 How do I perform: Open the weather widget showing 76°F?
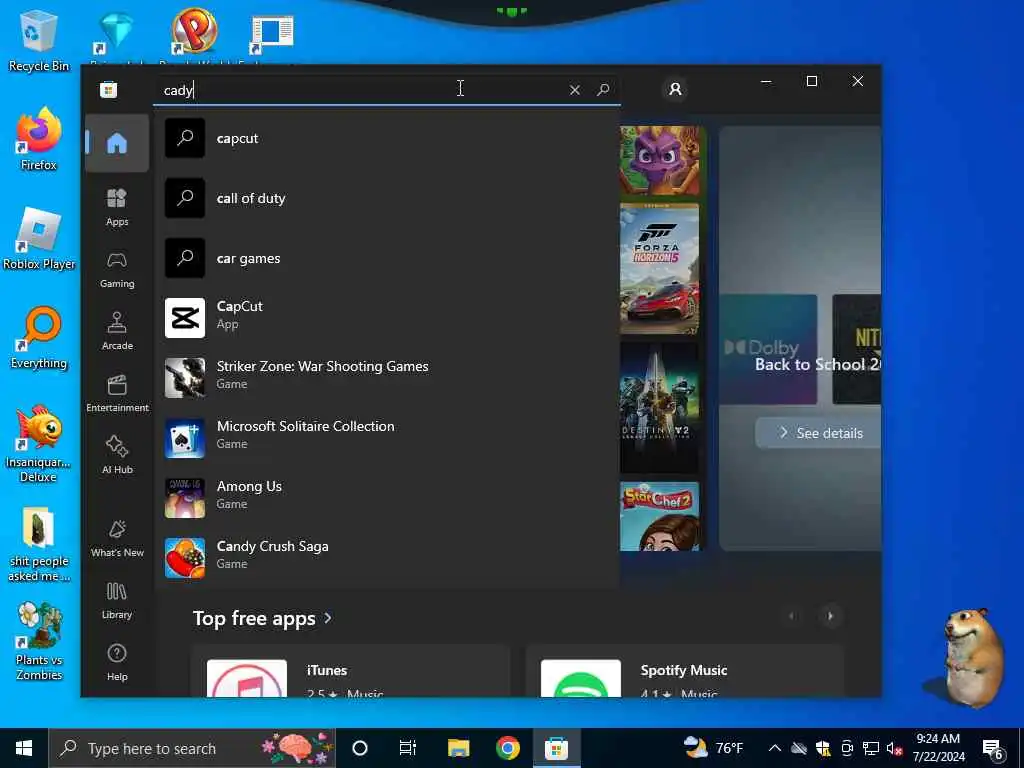[713, 748]
